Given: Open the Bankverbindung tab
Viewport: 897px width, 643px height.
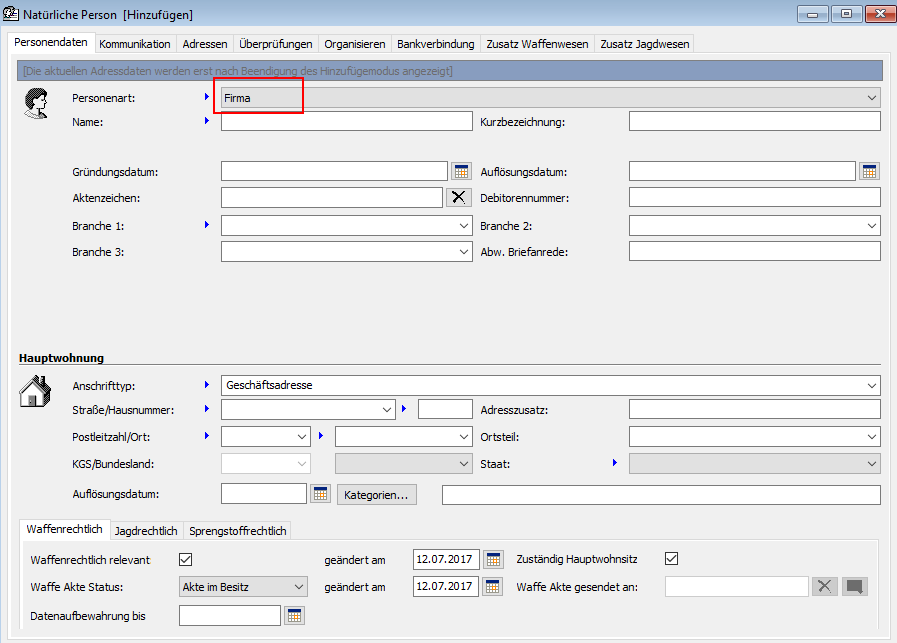Looking at the screenshot, I should [x=435, y=44].
